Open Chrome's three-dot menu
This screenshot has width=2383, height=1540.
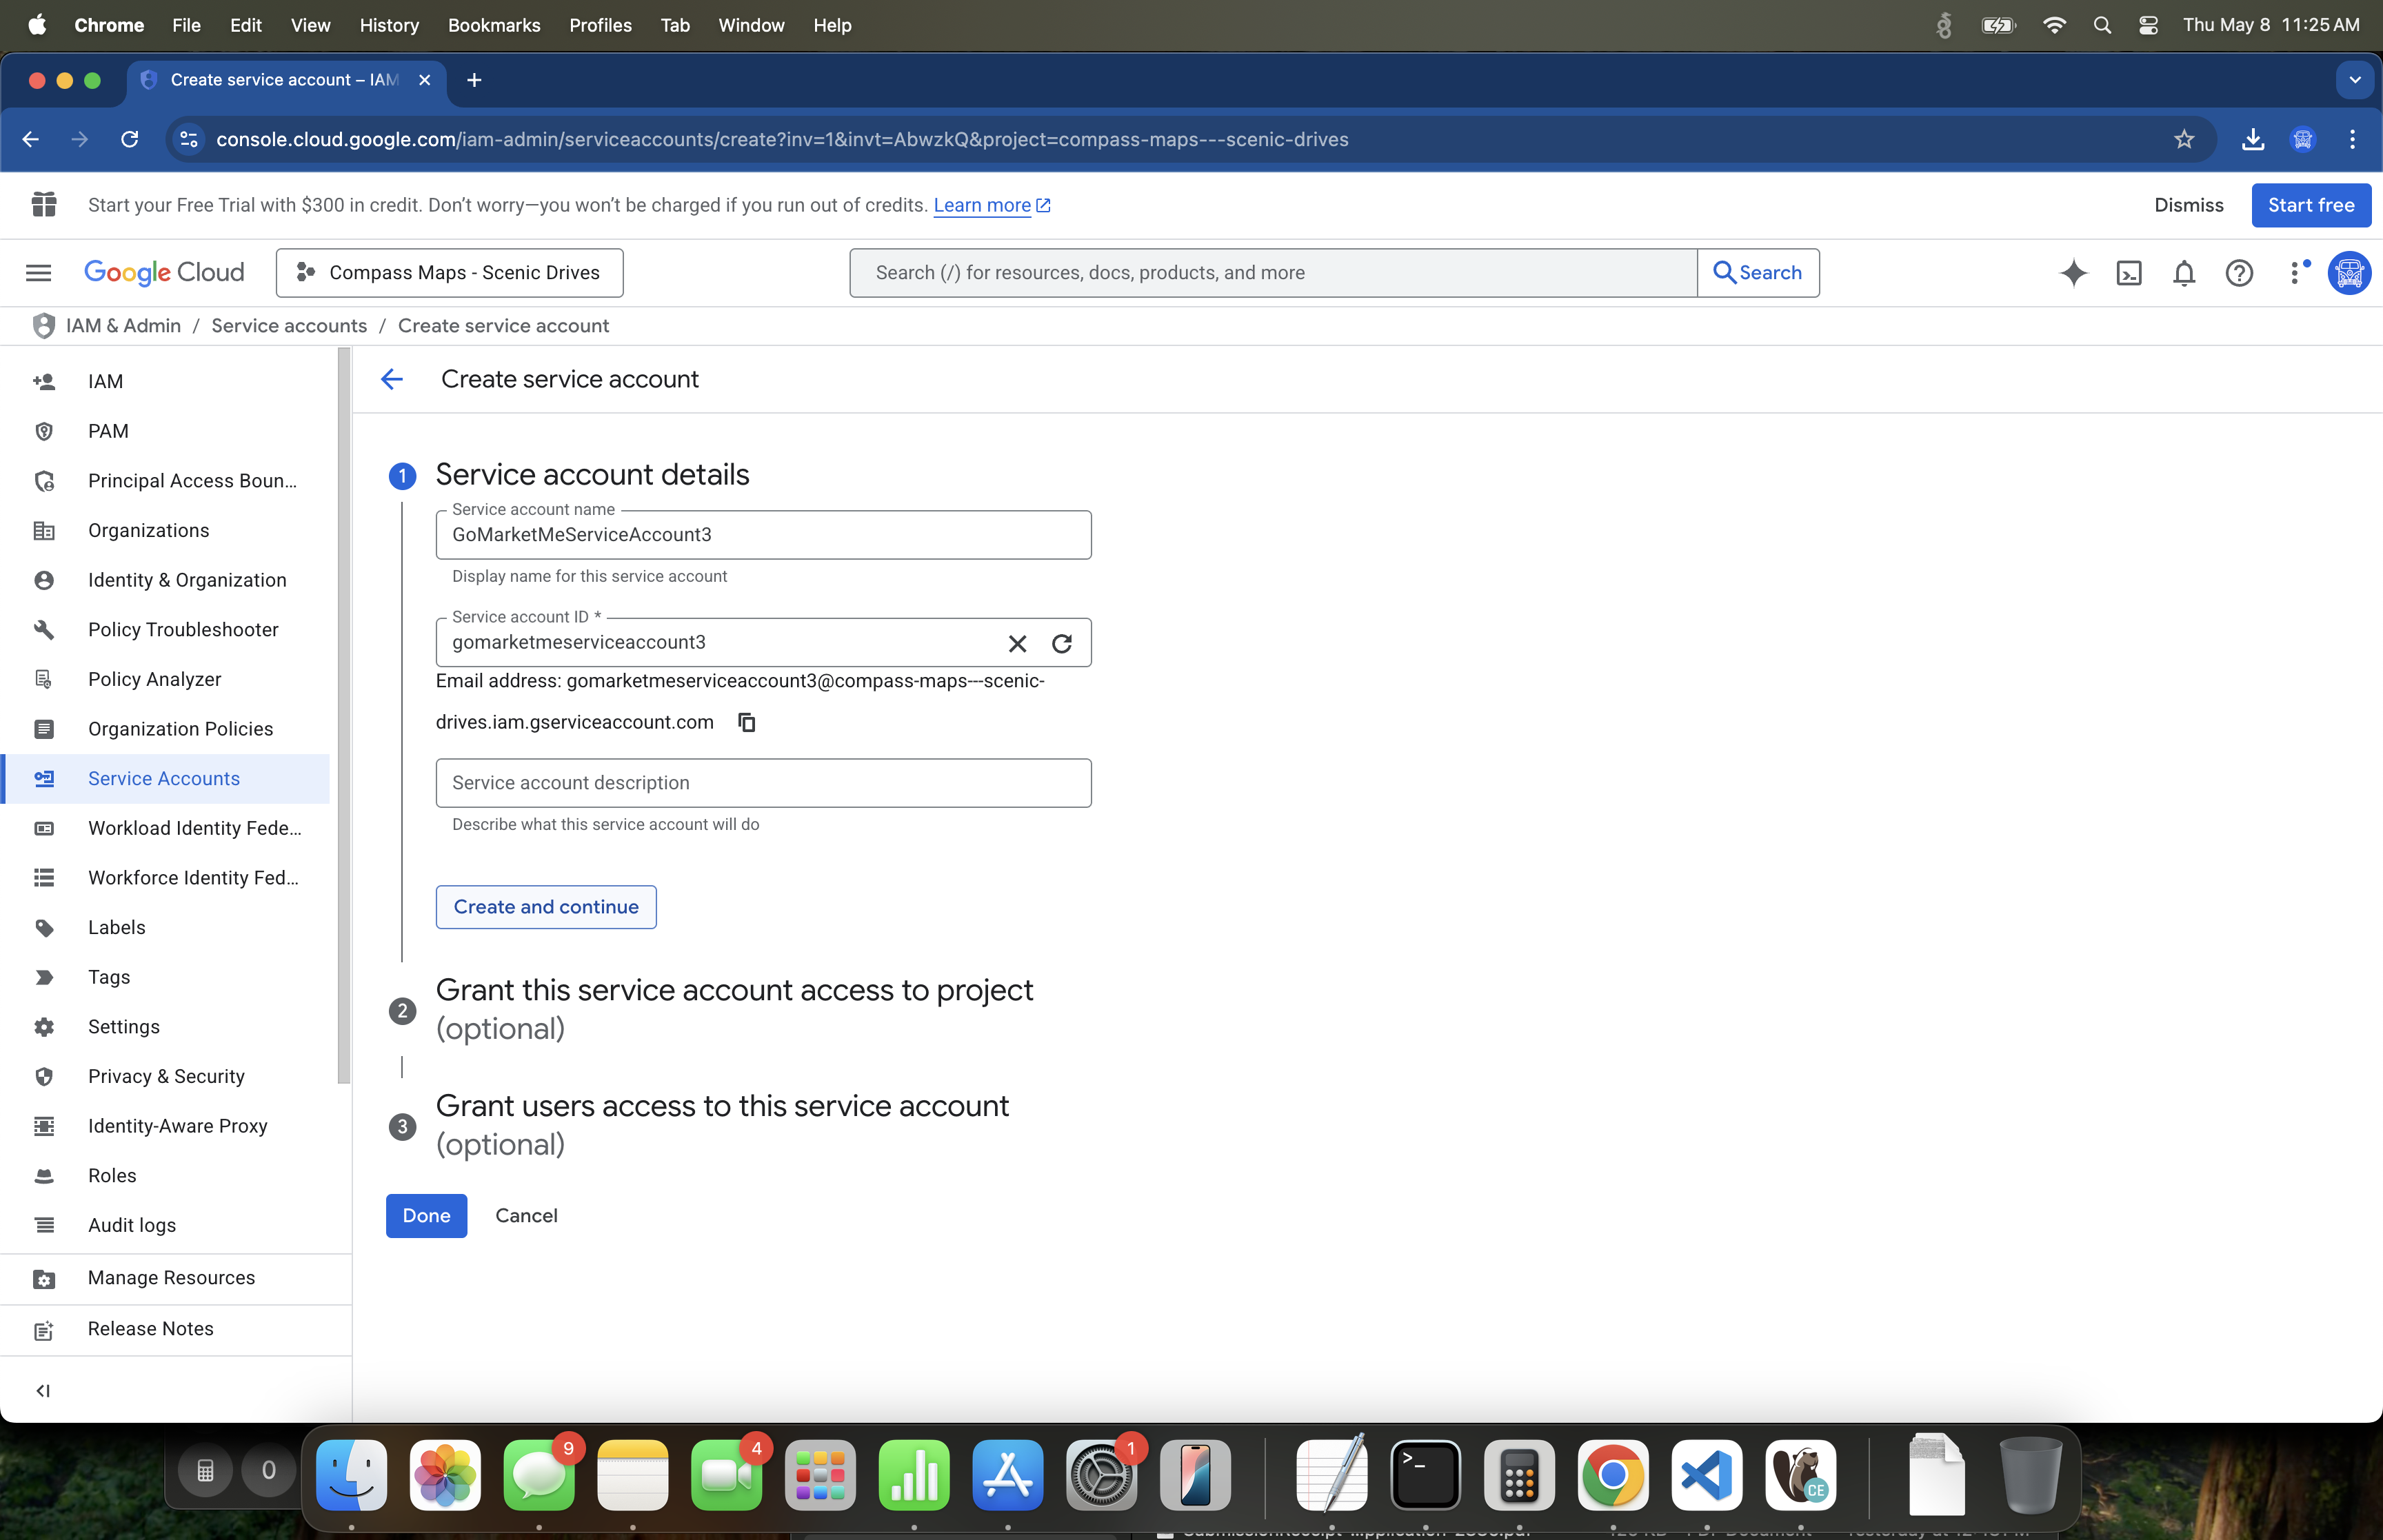click(x=2352, y=139)
